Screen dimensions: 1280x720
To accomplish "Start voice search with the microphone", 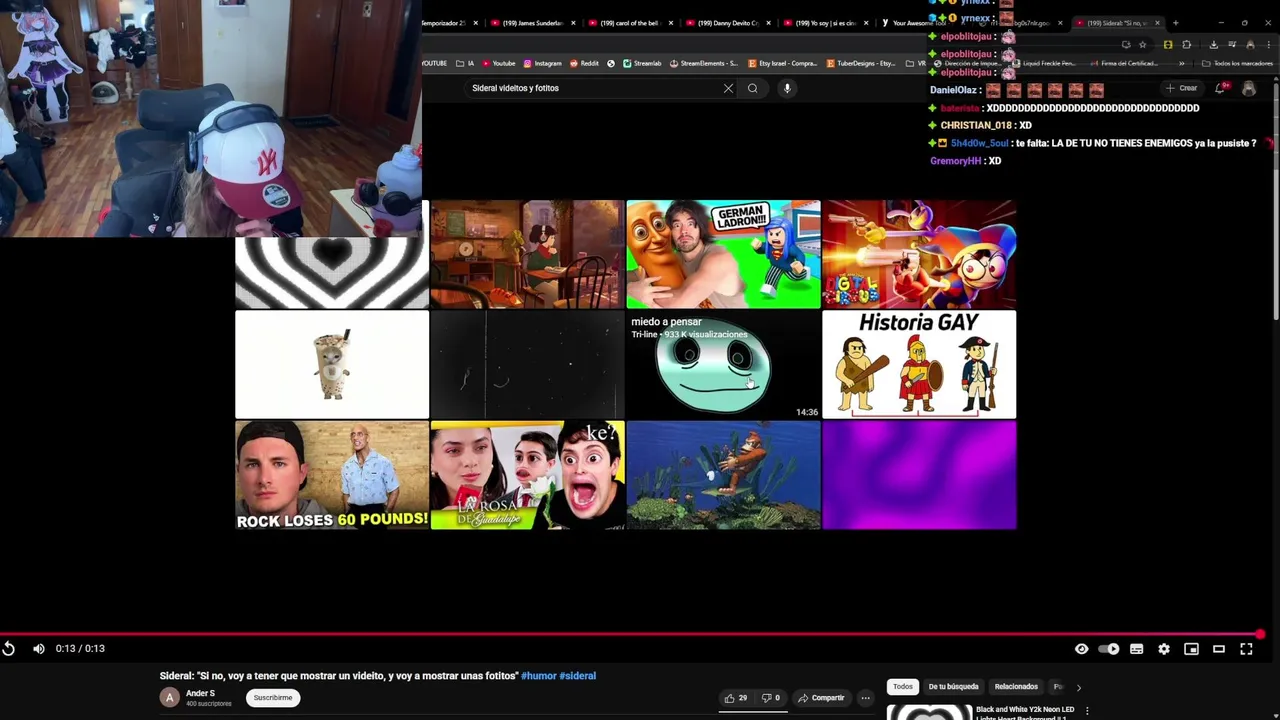I will point(787,88).
